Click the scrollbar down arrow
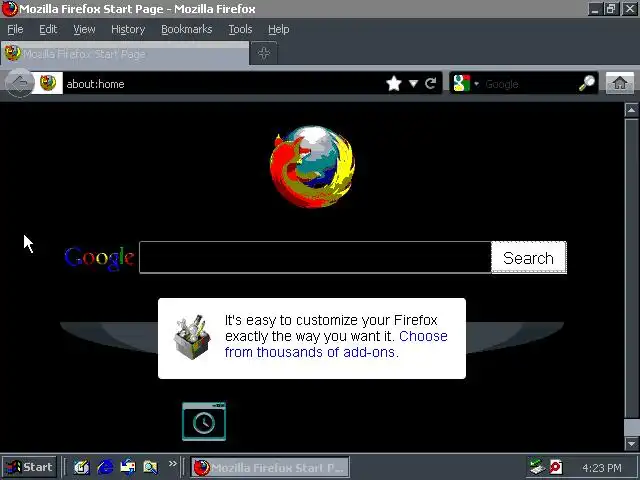The image size is (640, 480). [631, 443]
